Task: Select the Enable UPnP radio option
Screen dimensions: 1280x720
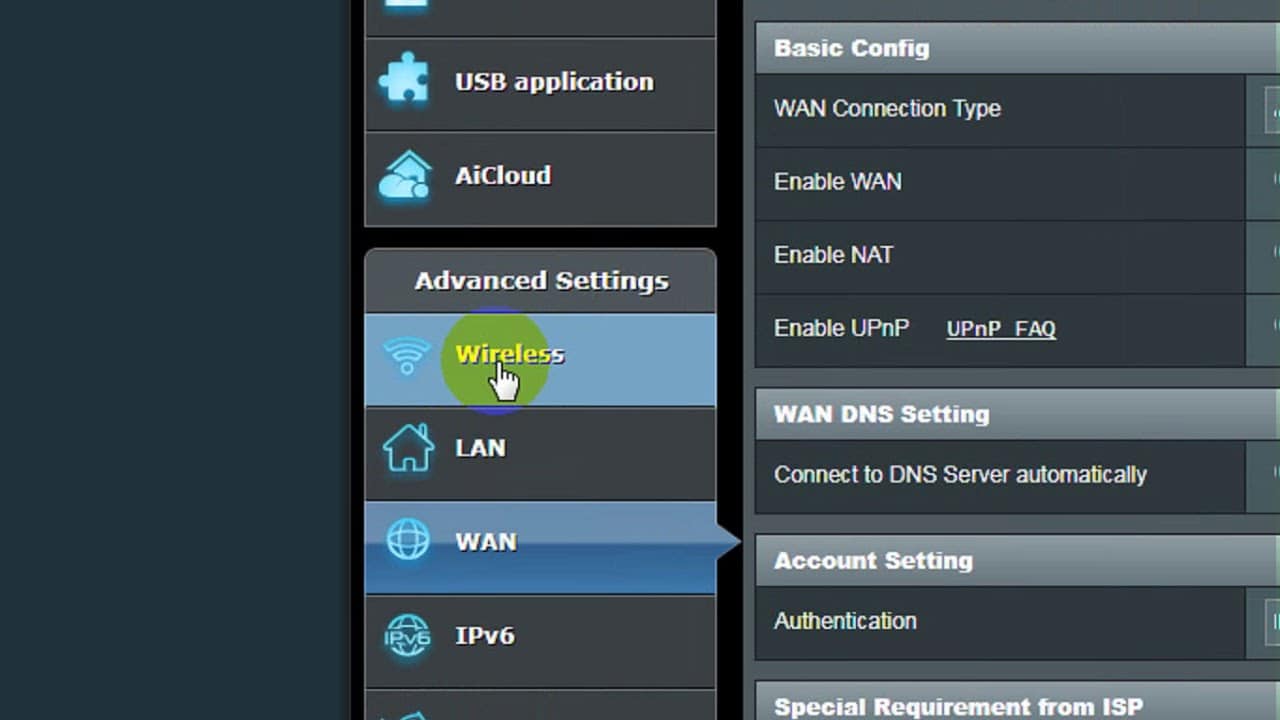Action: 1275,328
